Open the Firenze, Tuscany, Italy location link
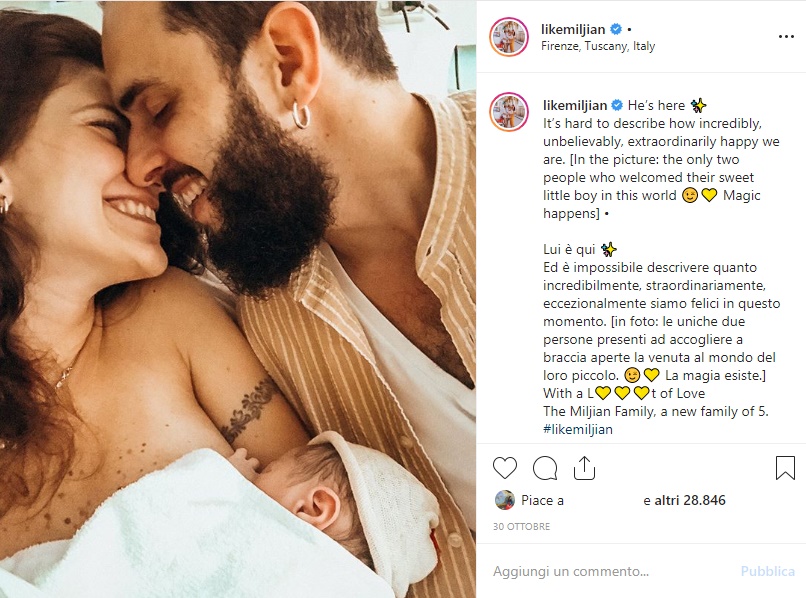The width and height of the screenshot is (806, 598). tap(598, 46)
